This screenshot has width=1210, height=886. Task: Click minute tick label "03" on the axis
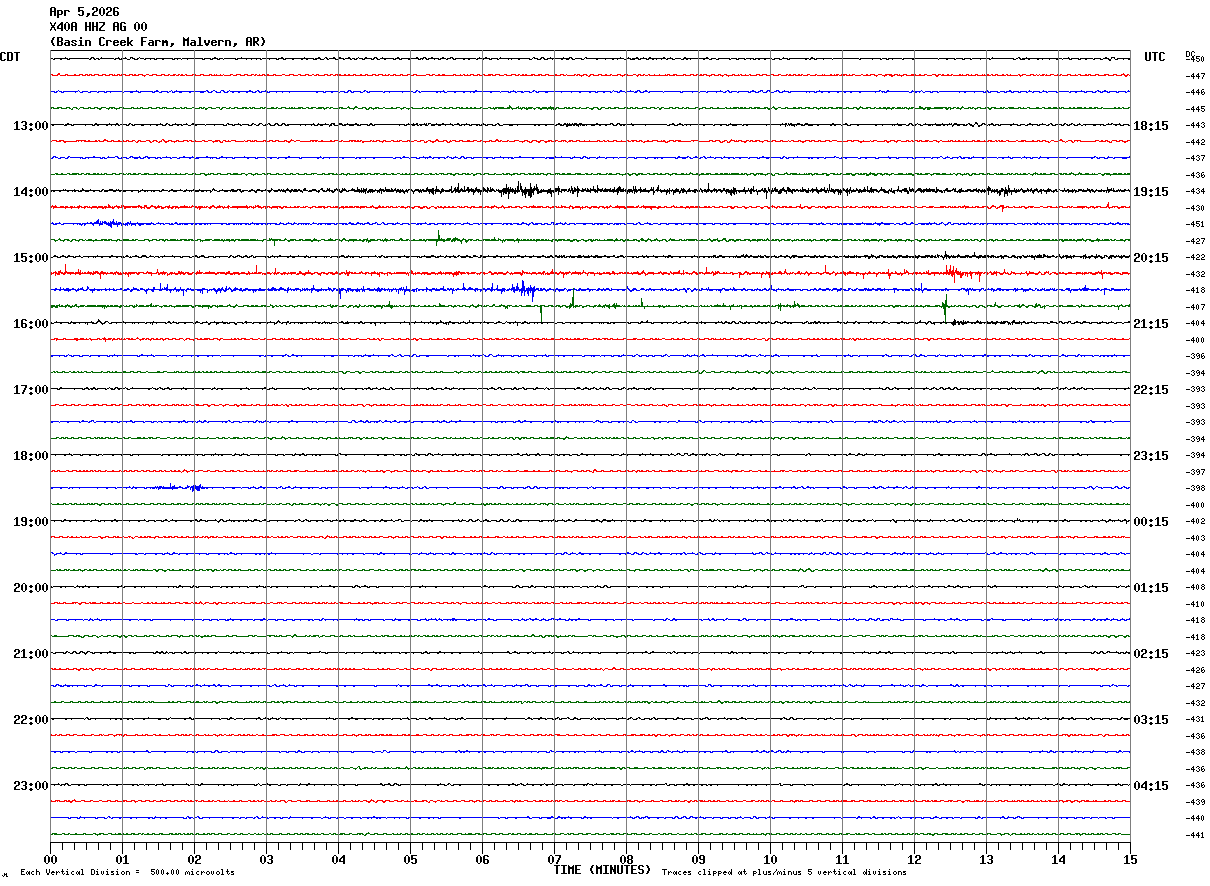coord(266,859)
